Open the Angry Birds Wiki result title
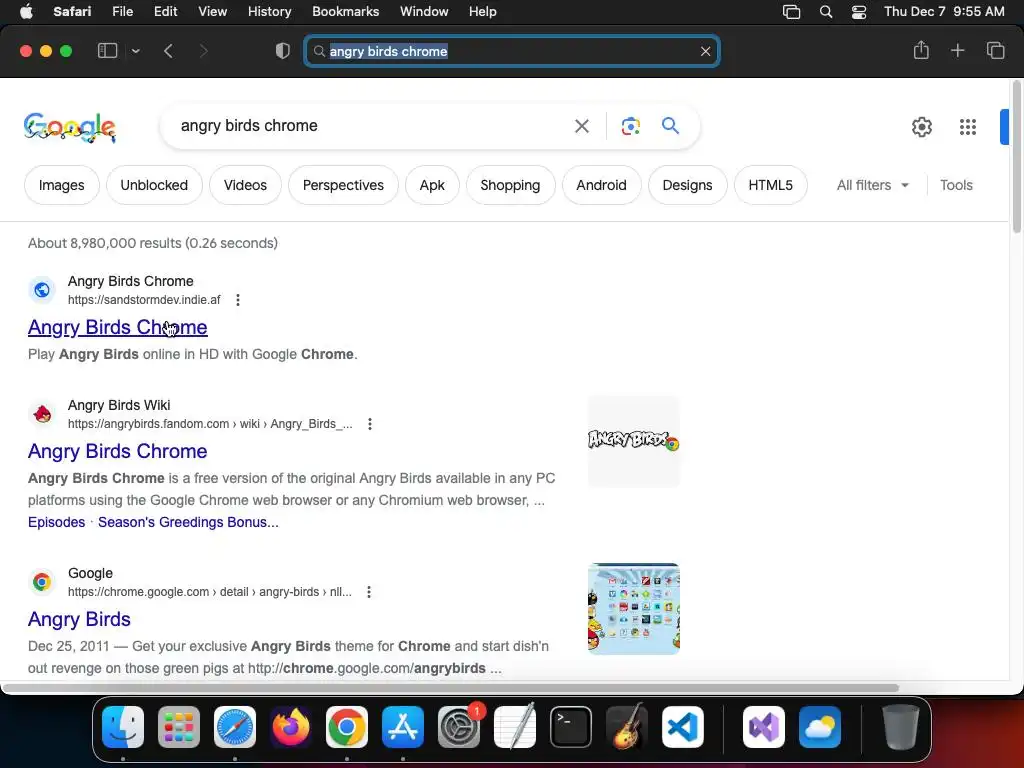Viewport: 1024px width, 768px height. coord(118,451)
